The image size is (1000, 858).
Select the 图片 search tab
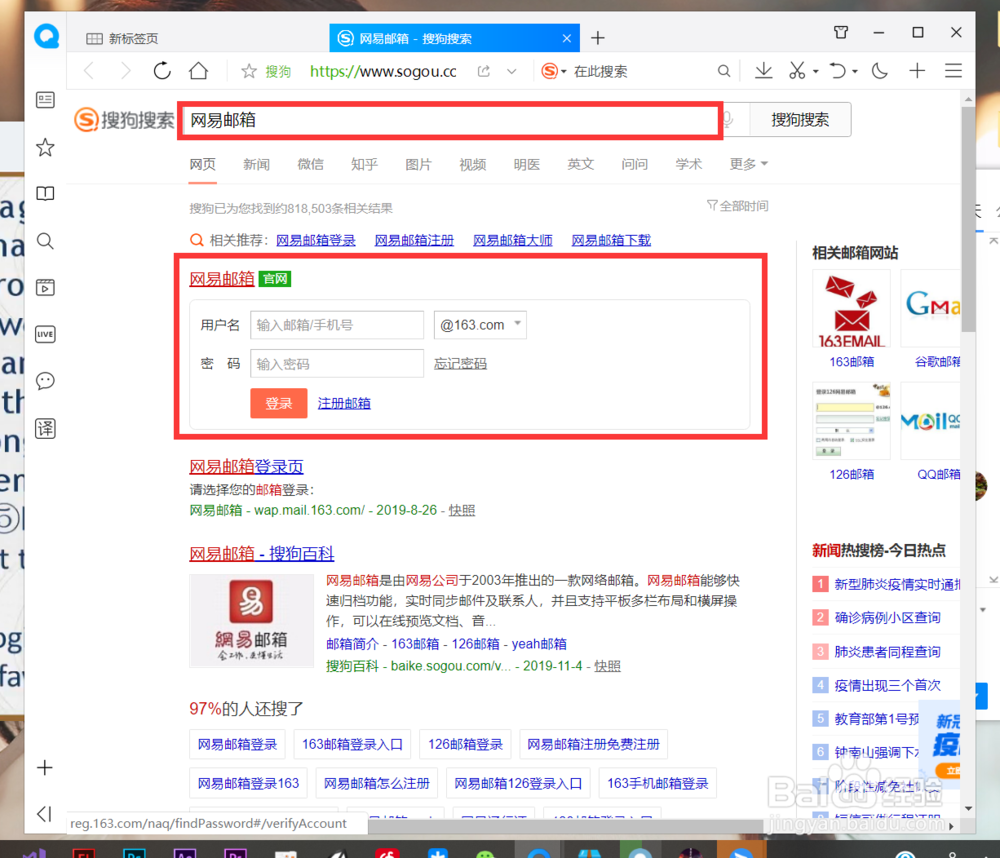coord(418,164)
